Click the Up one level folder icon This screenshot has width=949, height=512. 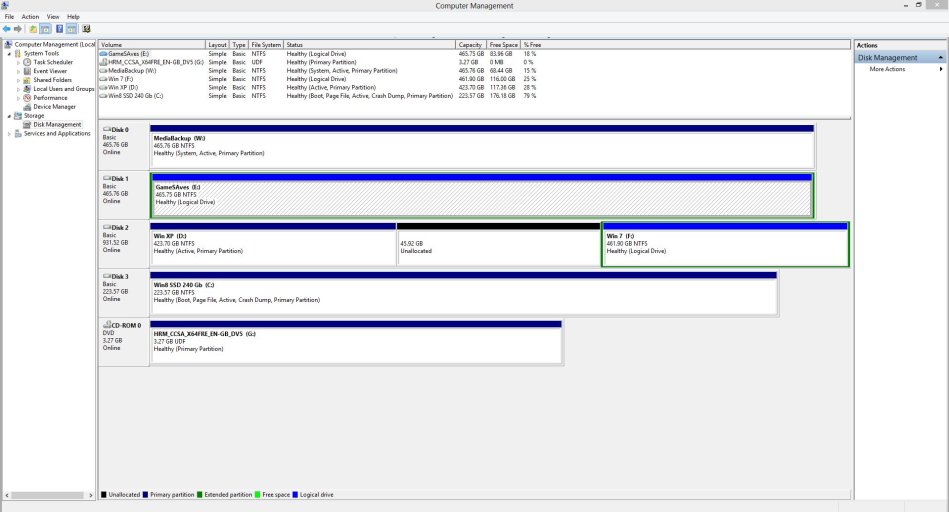[x=33, y=28]
